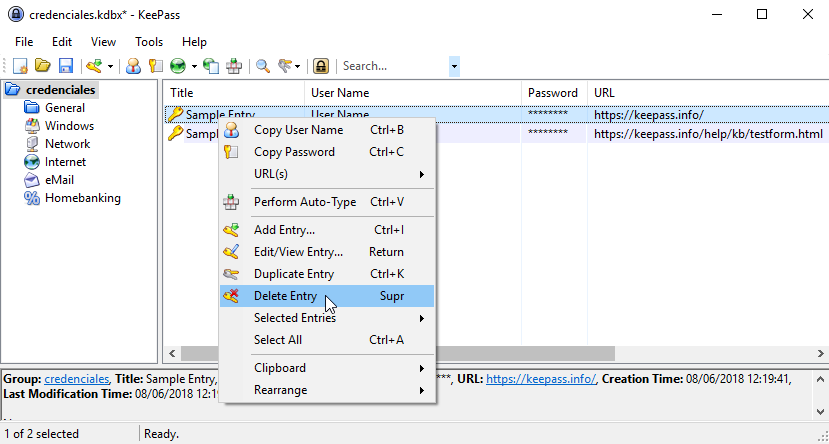The image size is (829, 444).
Task: Choose Perform Auto-Type in context menu
Action: coord(327,202)
